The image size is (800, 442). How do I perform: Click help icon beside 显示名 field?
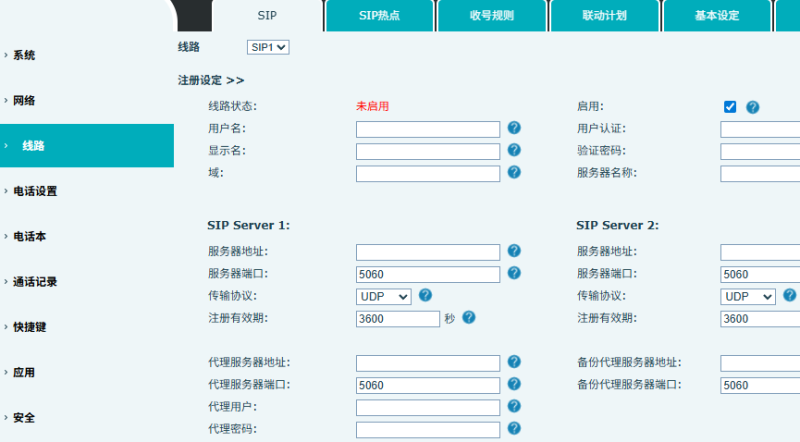click(514, 150)
